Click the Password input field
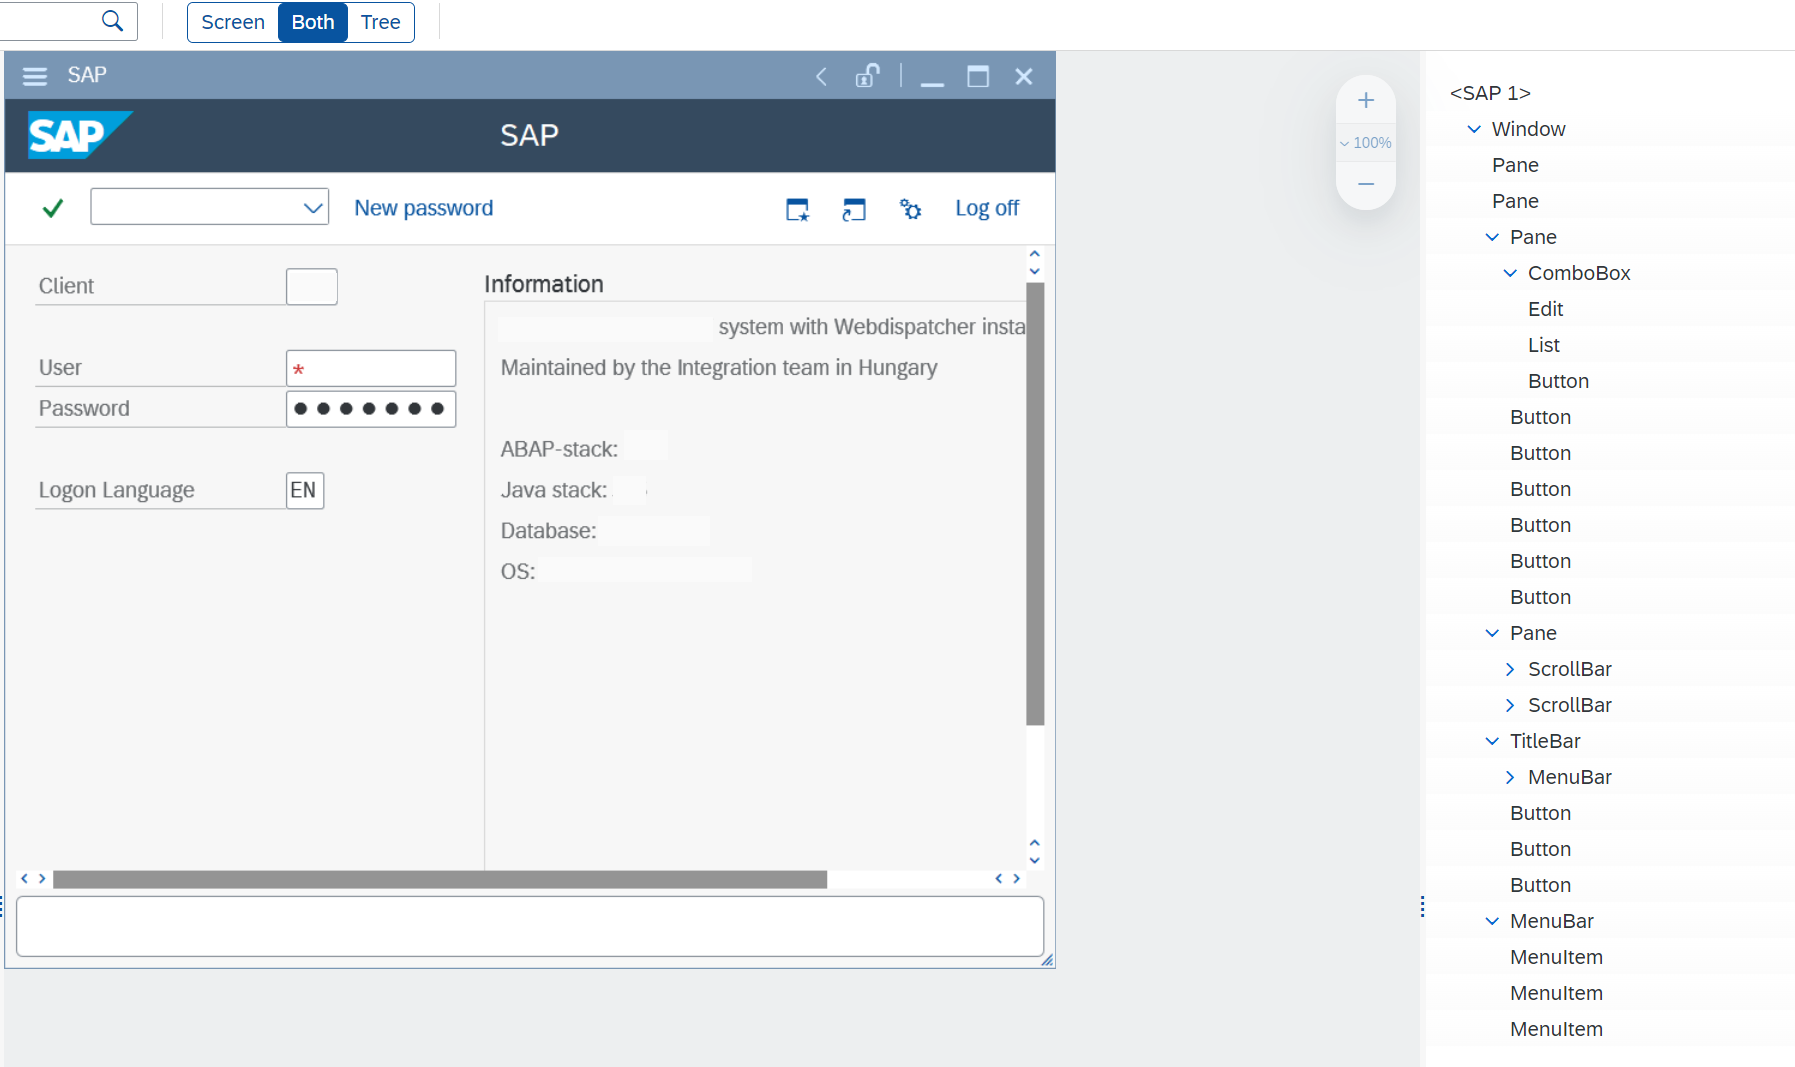 click(371, 409)
